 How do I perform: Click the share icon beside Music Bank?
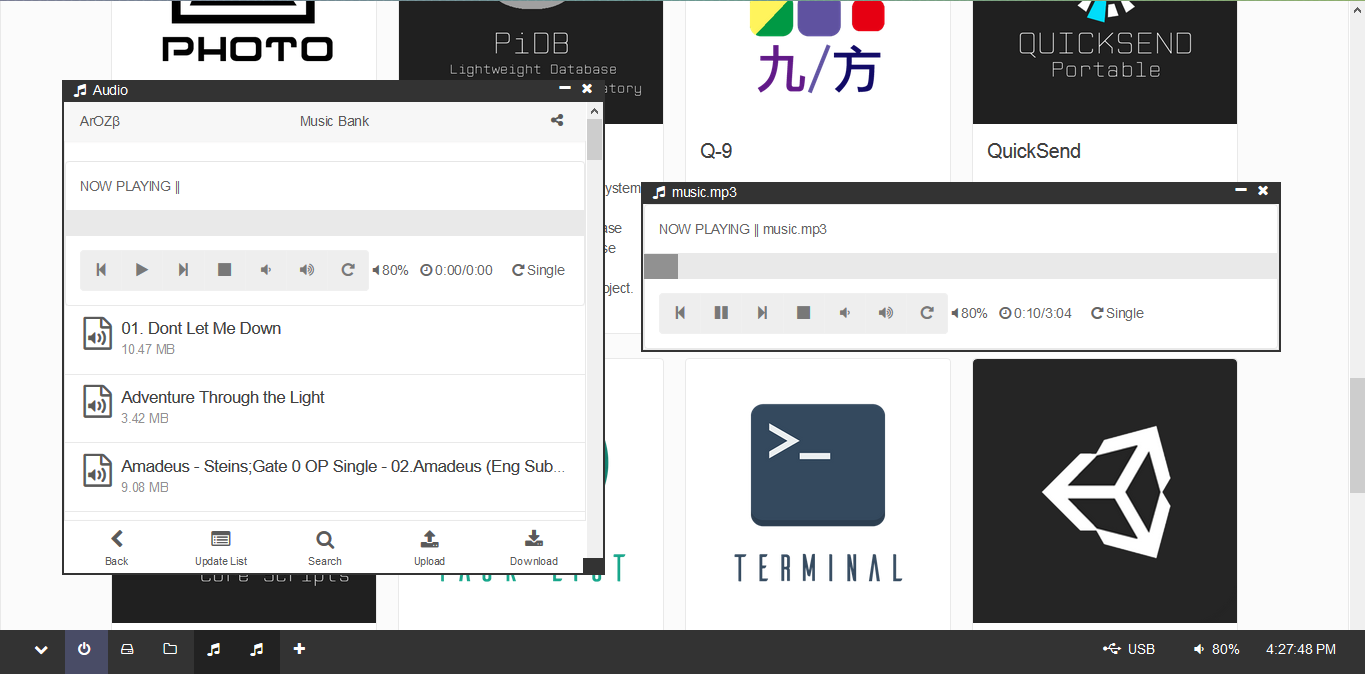557,121
